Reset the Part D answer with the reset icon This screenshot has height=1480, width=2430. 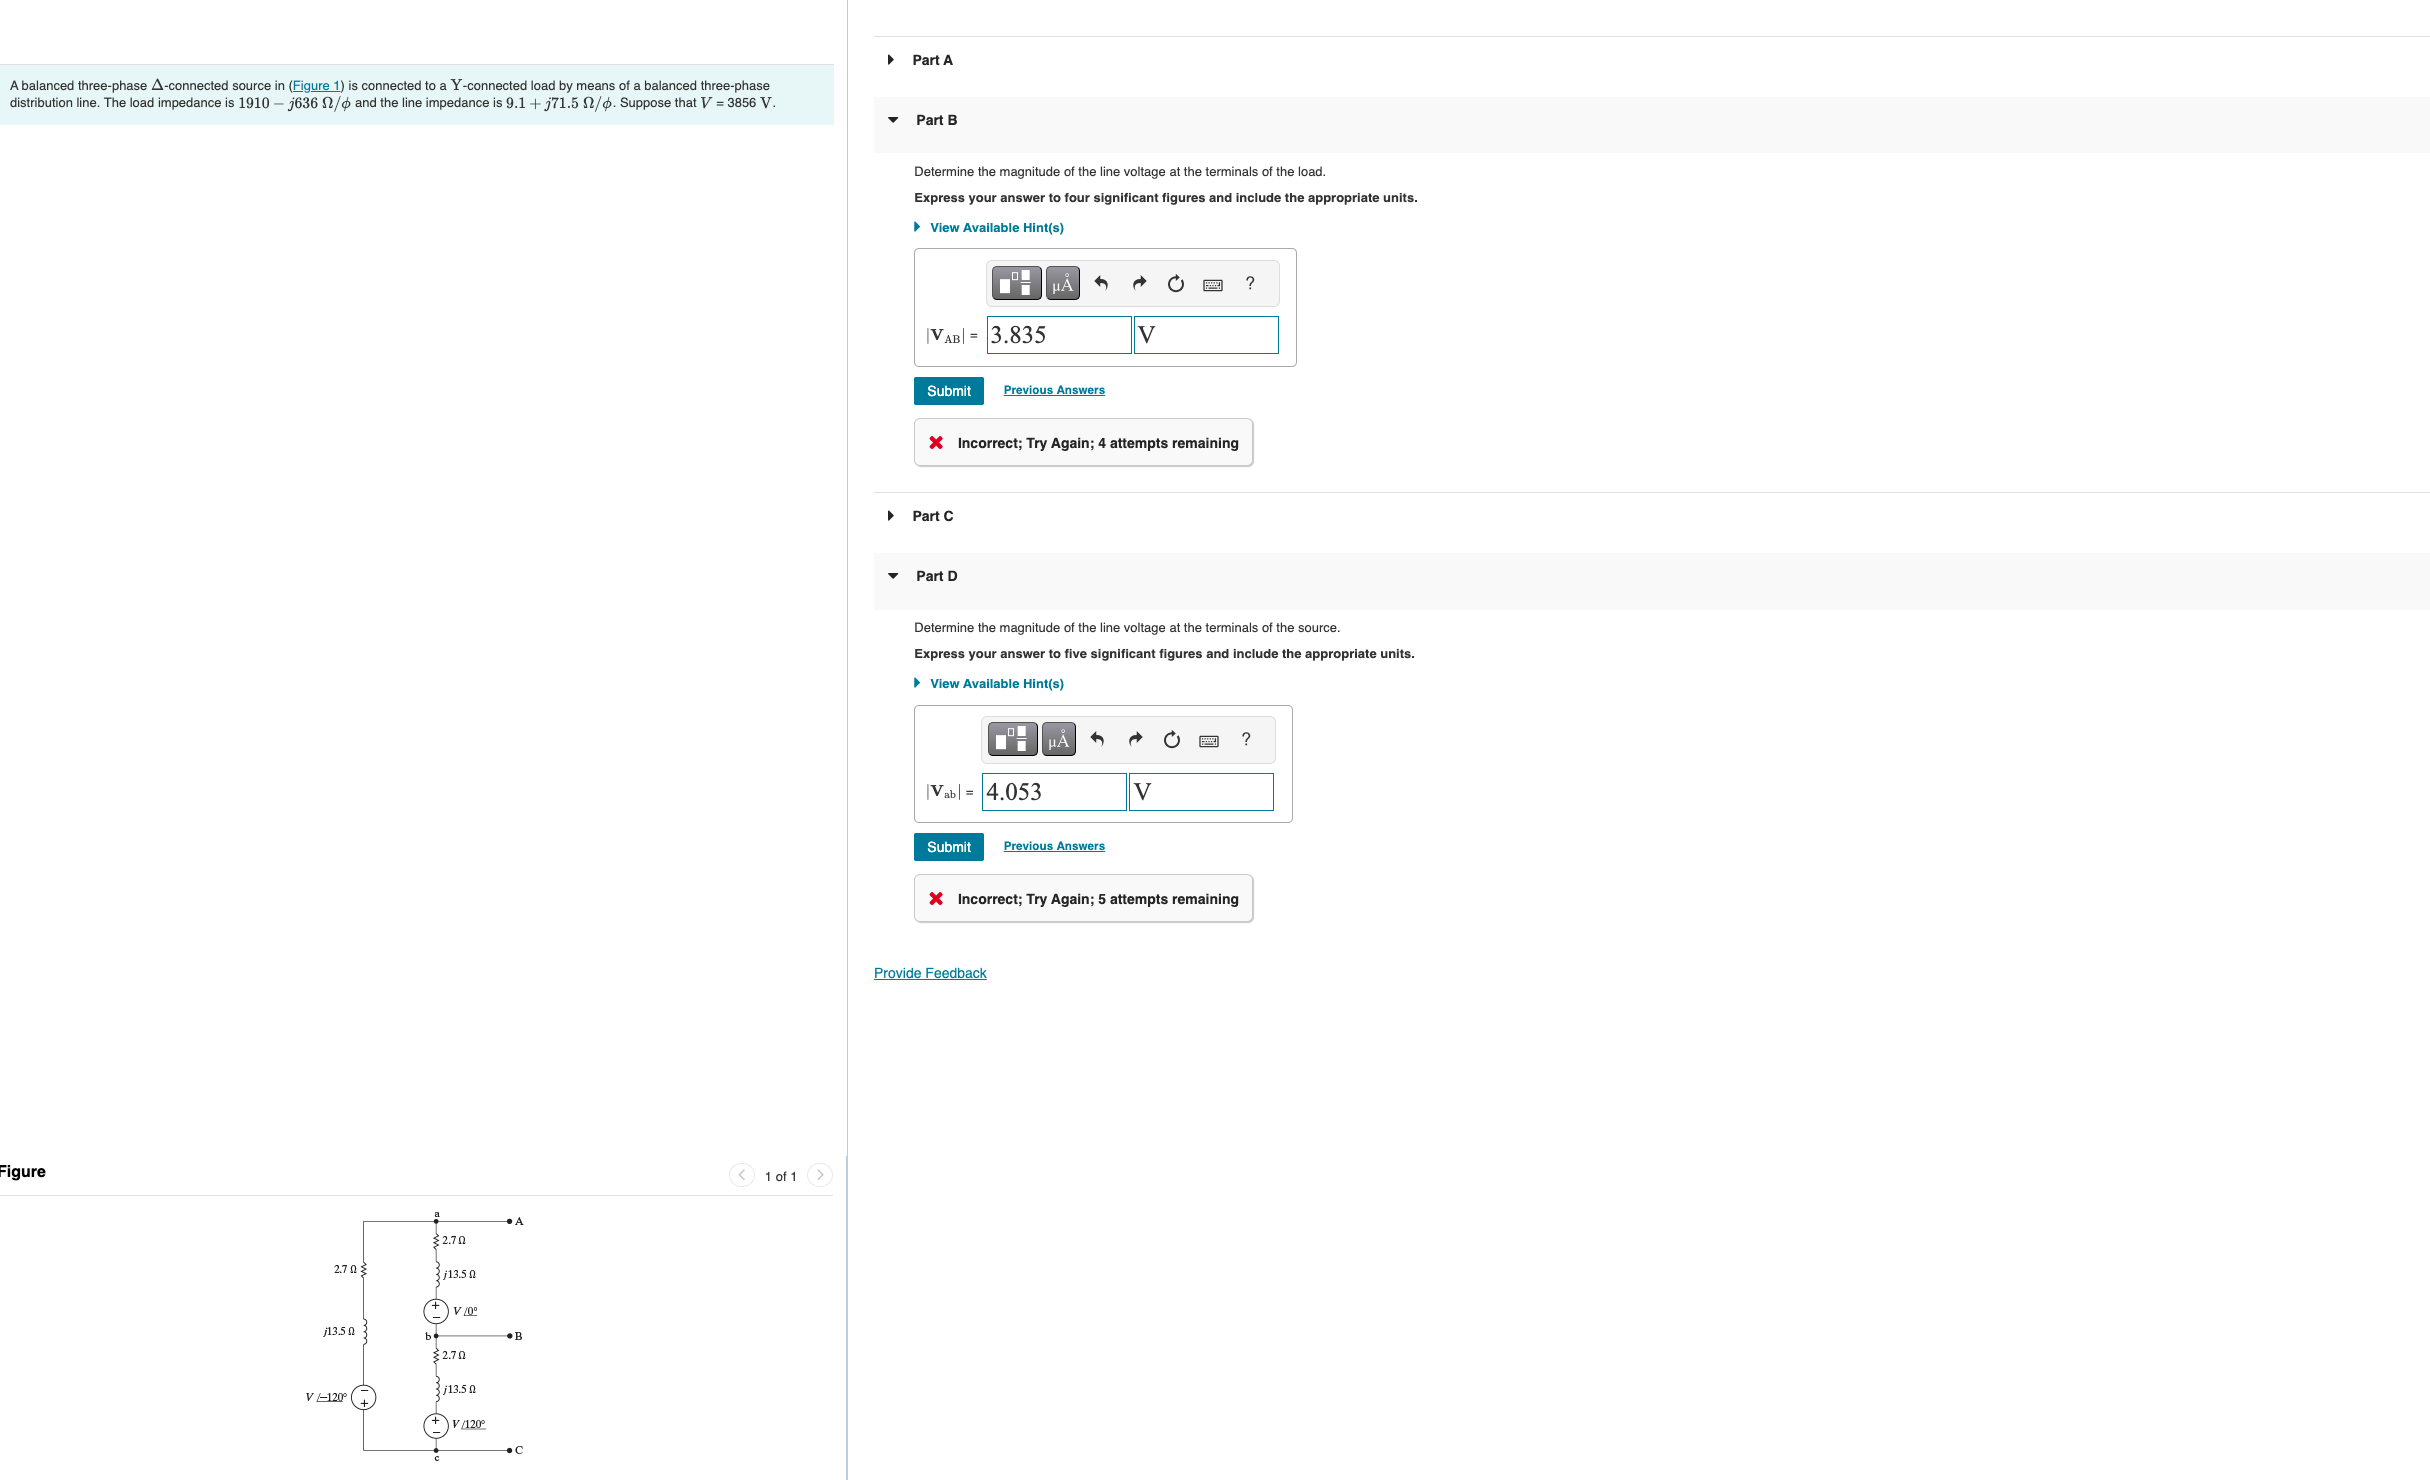[x=1172, y=740]
